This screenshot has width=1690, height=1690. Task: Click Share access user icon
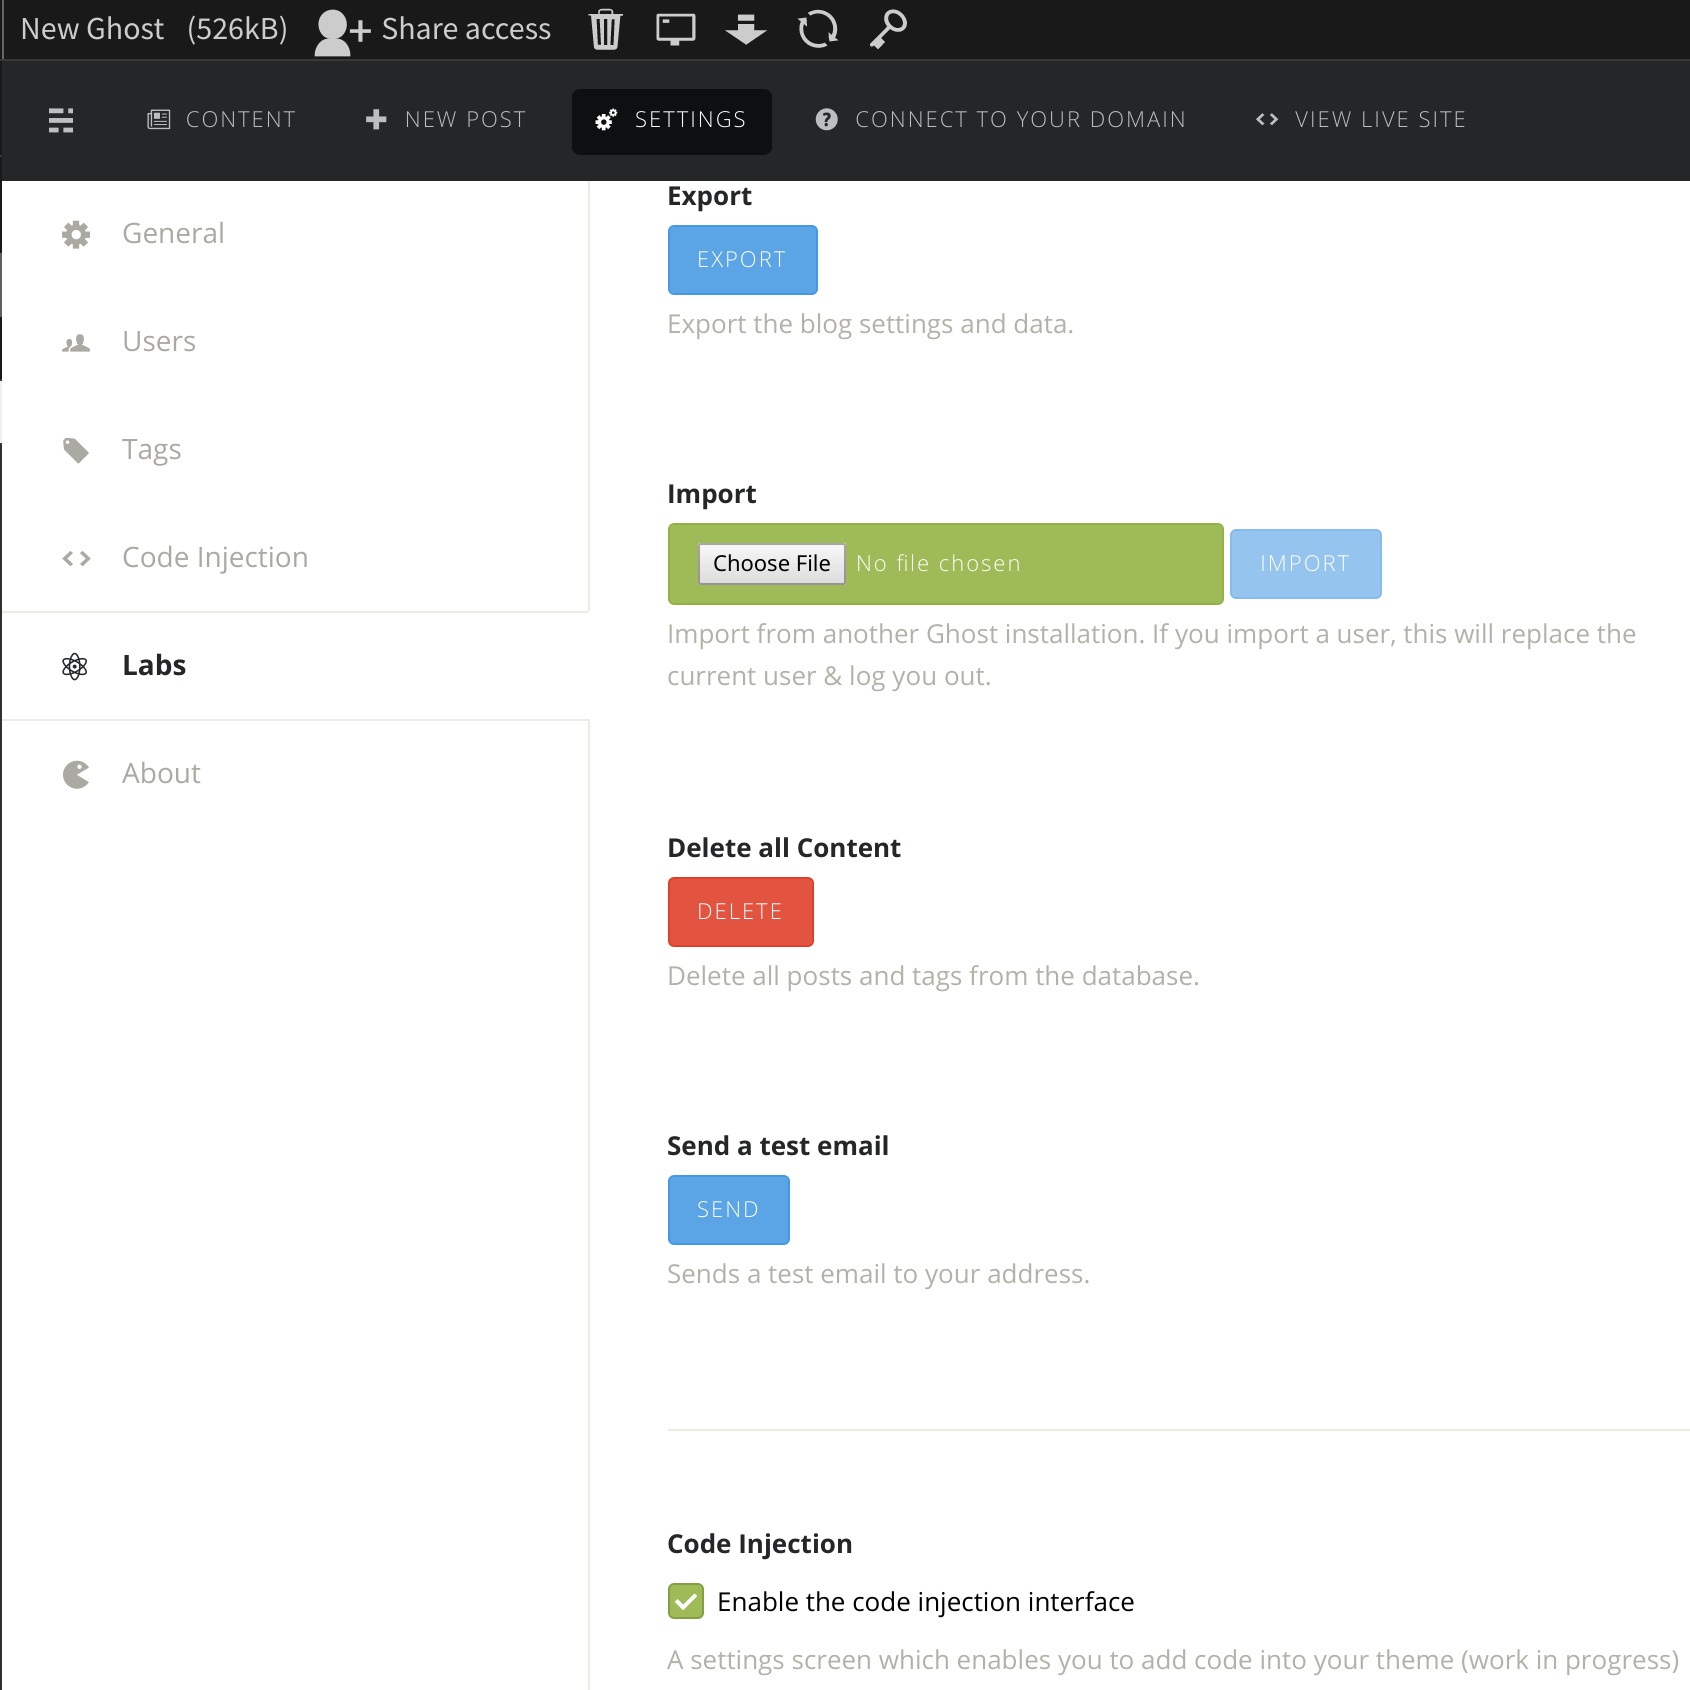point(340,31)
